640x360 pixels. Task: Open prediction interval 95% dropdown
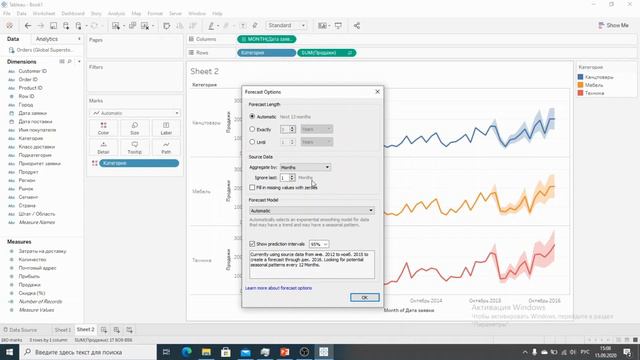(x=319, y=244)
